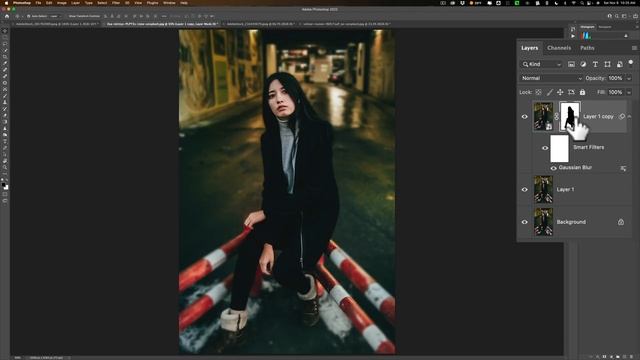
Task: Switch to the Channels tab
Action: click(559, 48)
